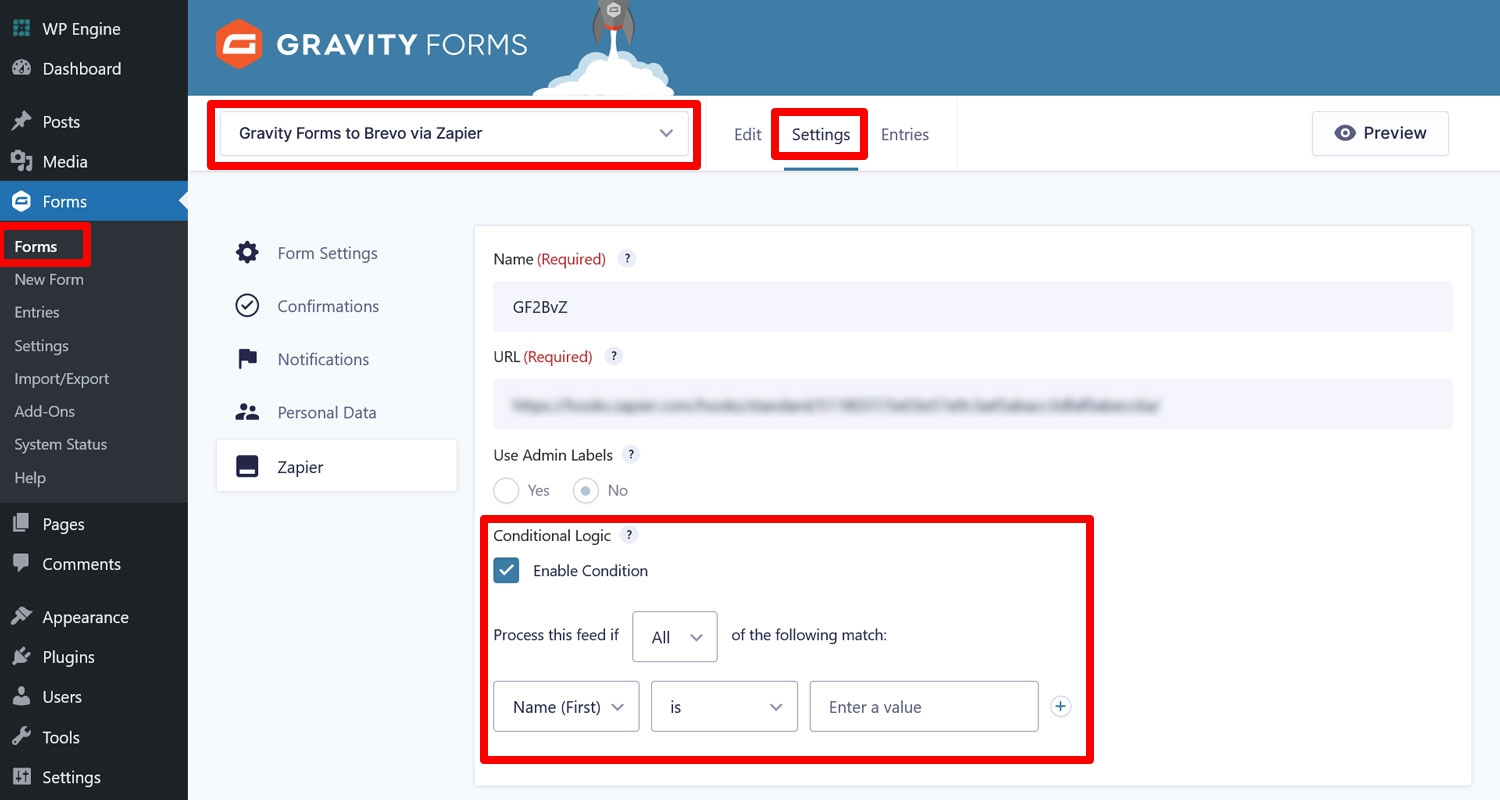Open the form switcher dropdown

(x=454, y=133)
